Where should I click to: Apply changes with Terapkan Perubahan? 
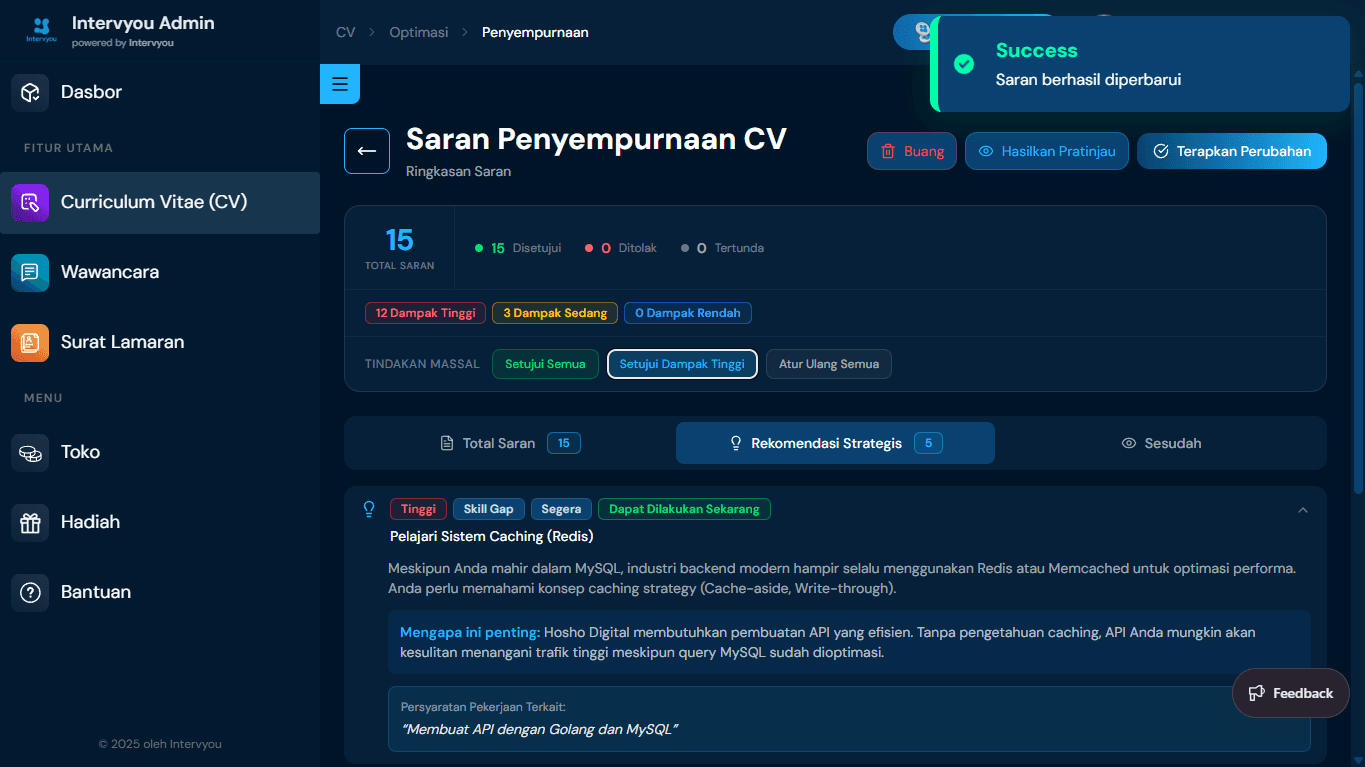coord(1232,151)
